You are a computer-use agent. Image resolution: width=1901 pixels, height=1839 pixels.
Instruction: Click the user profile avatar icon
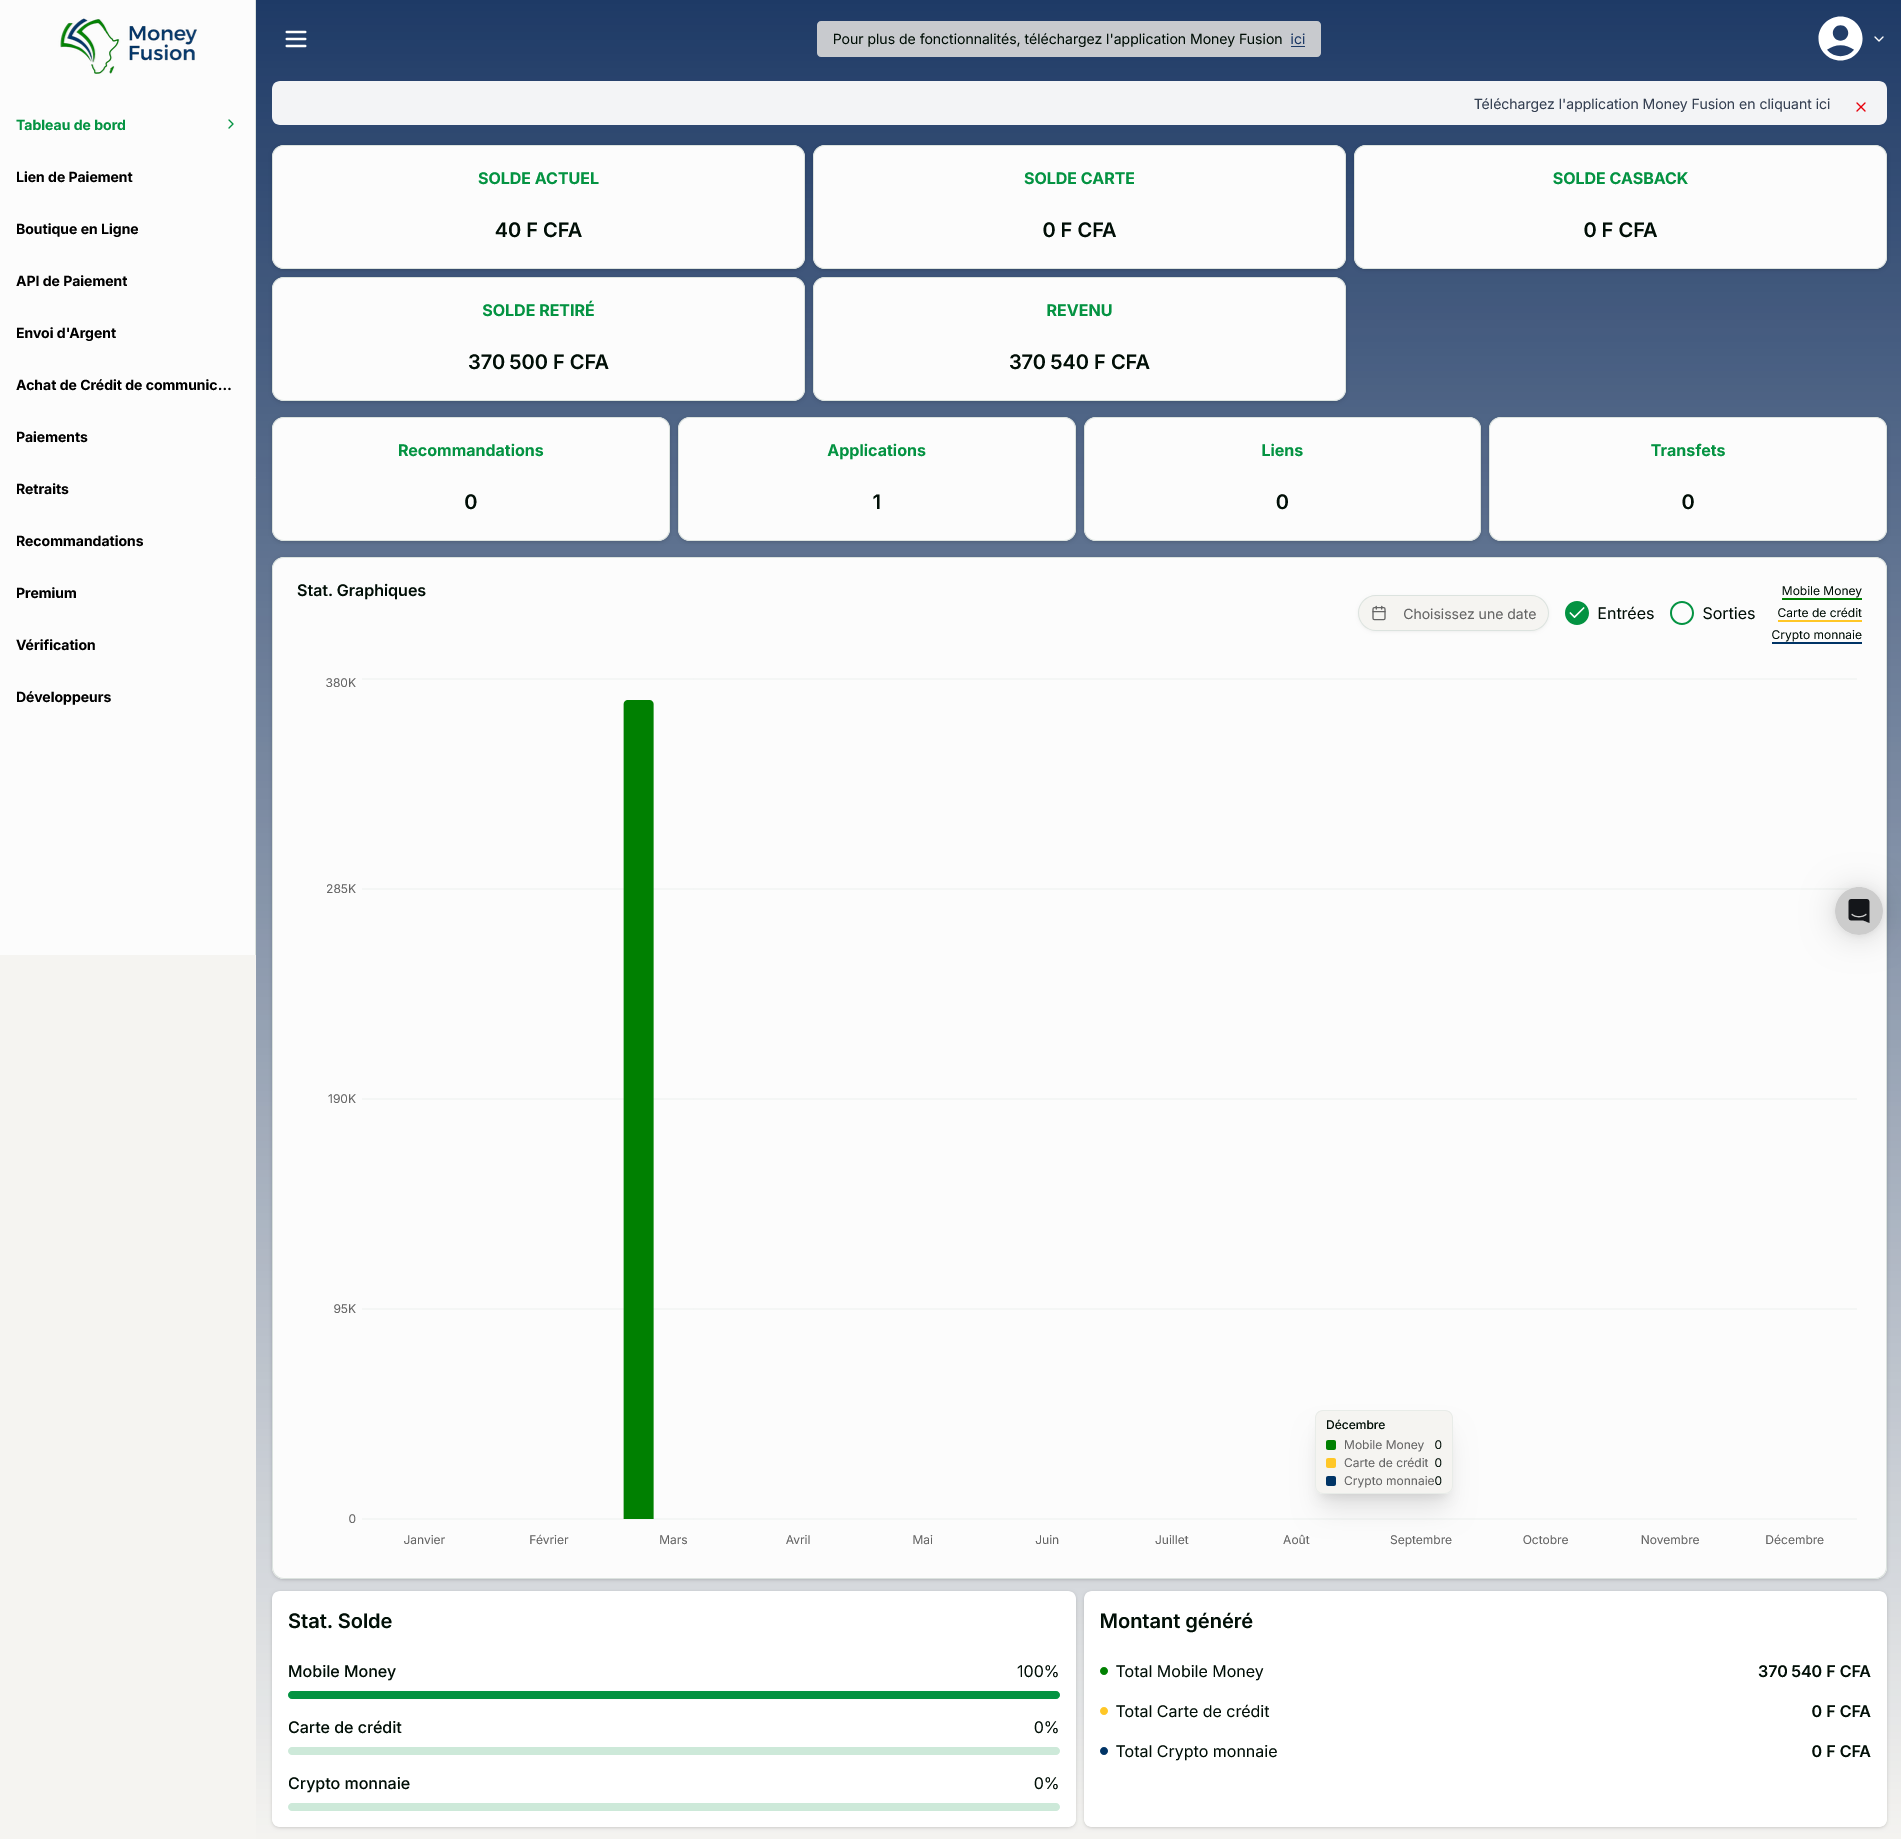[x=1839, y=39]
